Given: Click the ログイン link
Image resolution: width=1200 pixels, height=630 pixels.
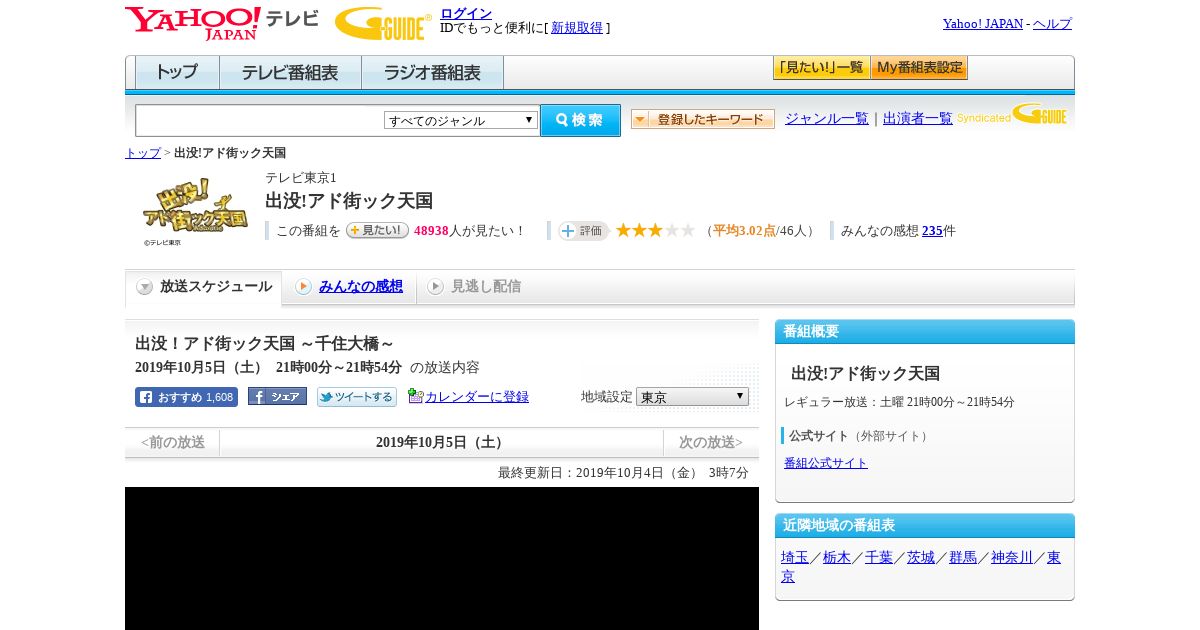Looking at the screenshot, I should point(466,13).
